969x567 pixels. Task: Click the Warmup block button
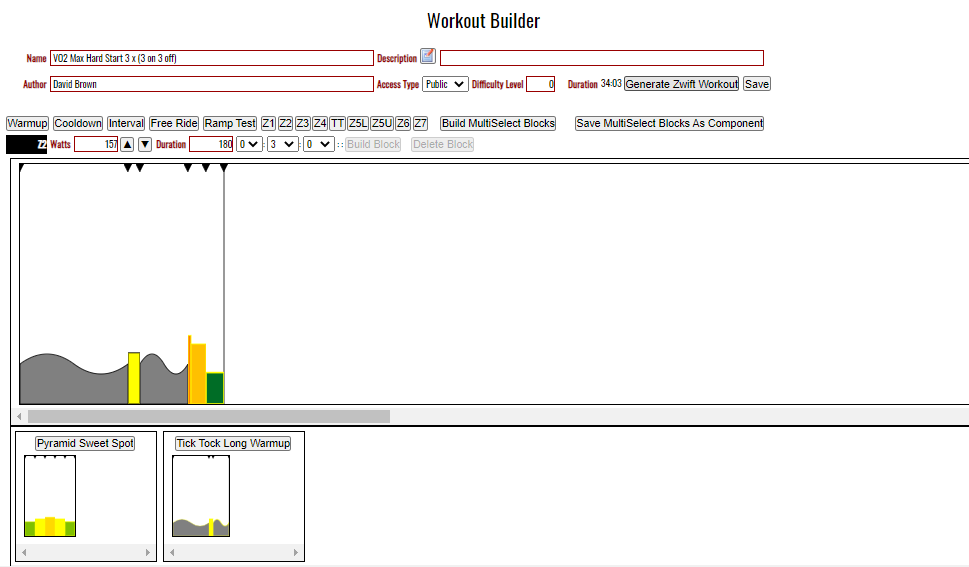tap(27, 123)
